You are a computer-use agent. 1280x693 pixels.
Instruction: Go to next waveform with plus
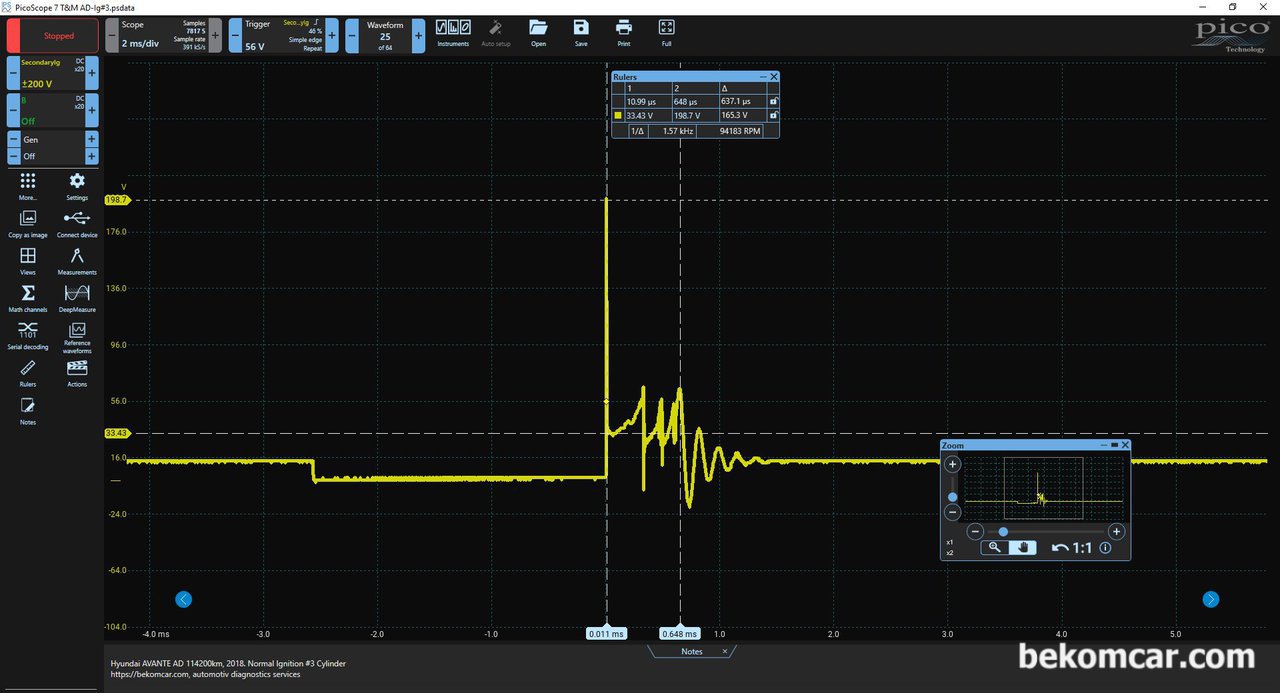(x=418, y=36)
